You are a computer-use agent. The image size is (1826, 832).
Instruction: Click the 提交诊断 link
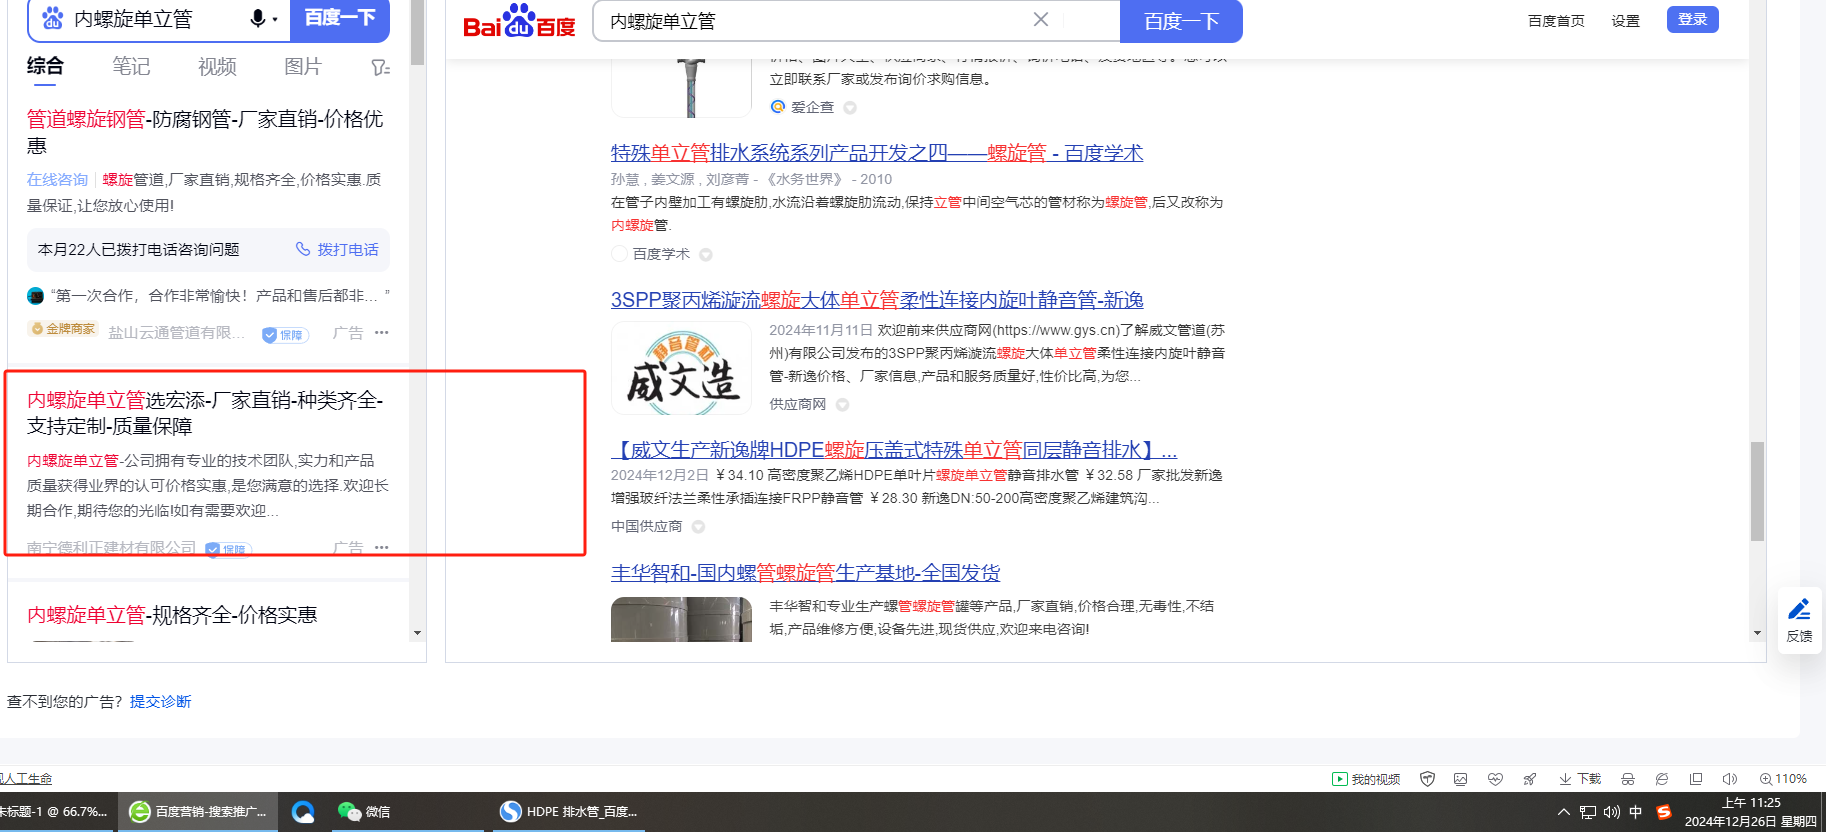[x=160, y=701]
